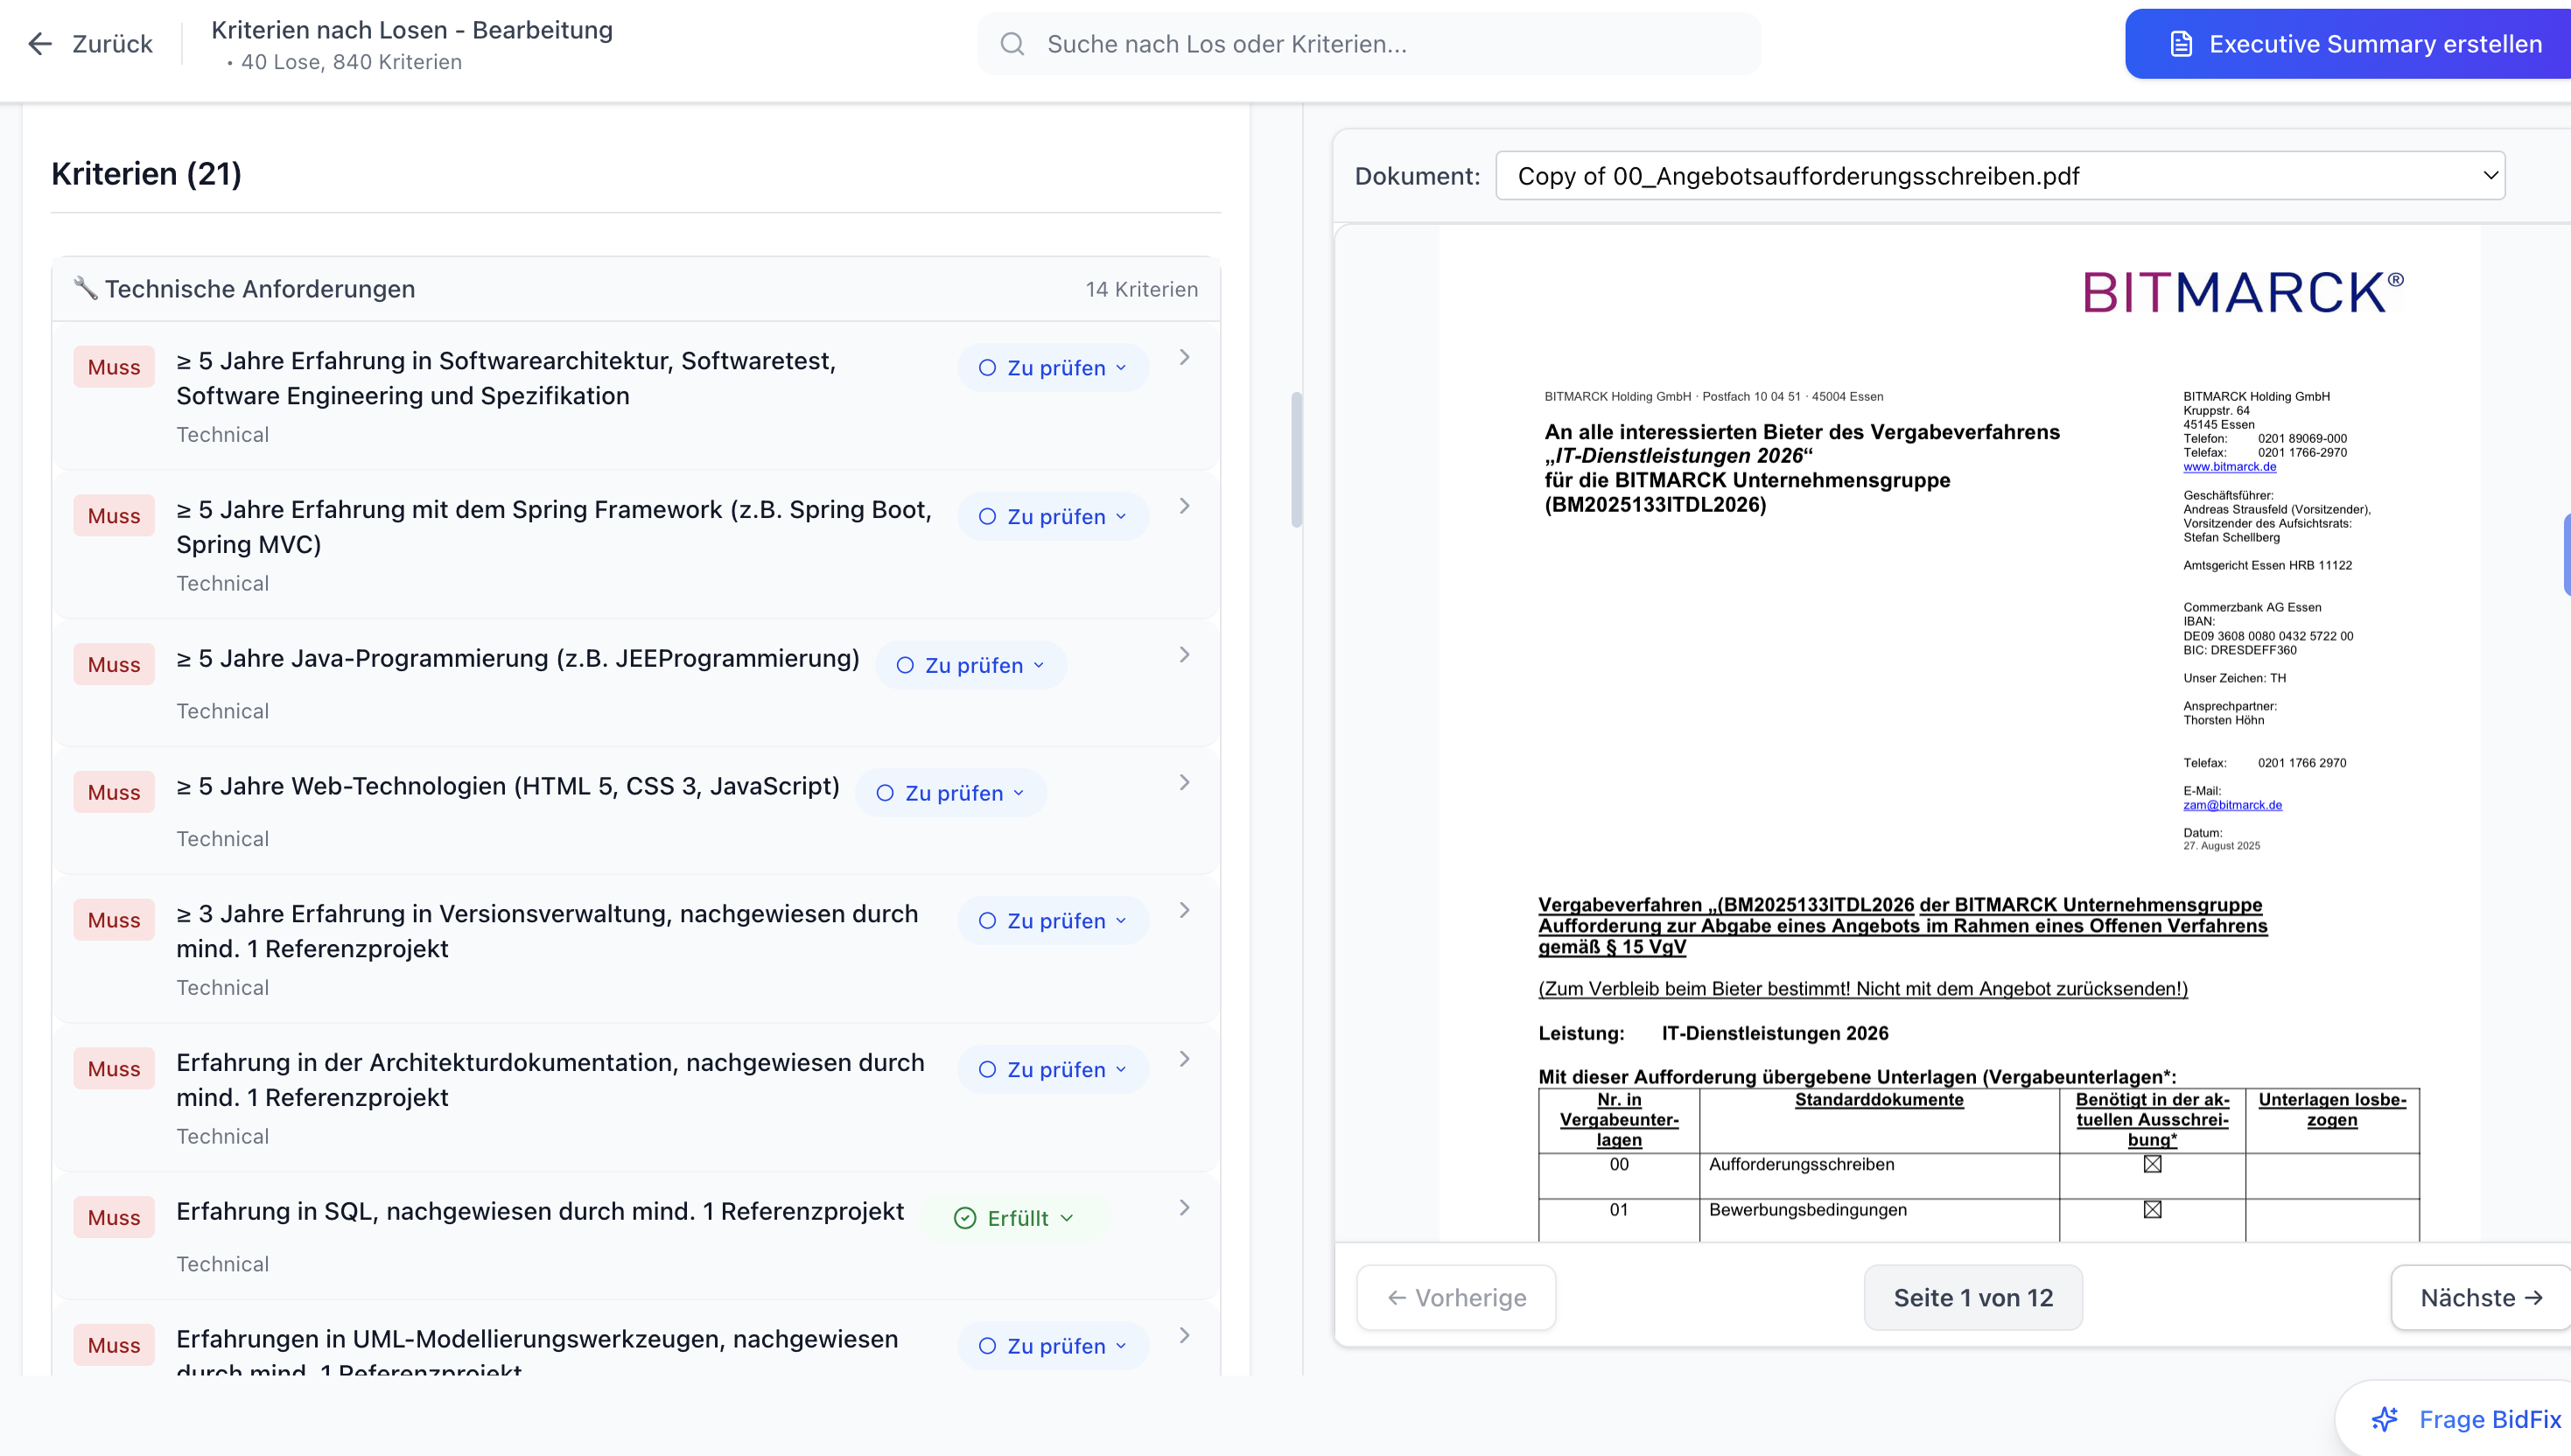Open details arrow for Spring Framework criterion
Viewport: 2571px width, 1456px height.
1184,506
